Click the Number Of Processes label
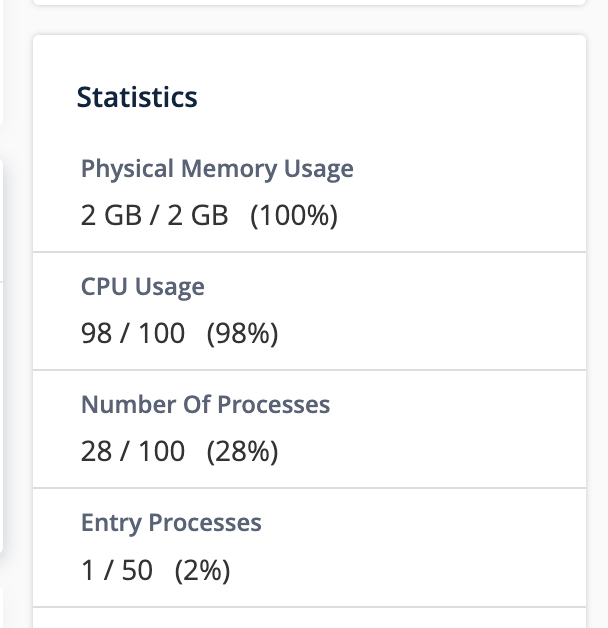The height and width of the screenshot is (628, 608). pos(205,405)
